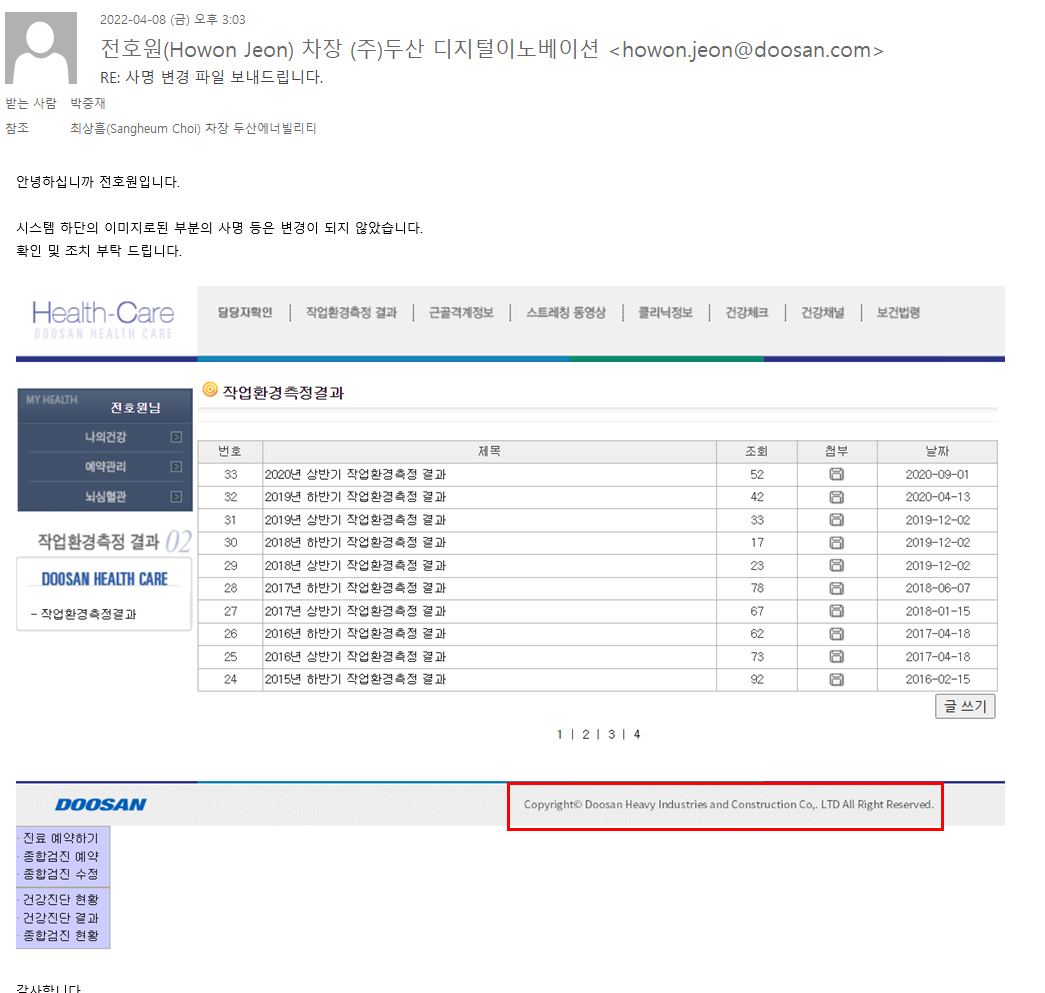Download attachment for row 28
The width and height of the screenshot is (1045, 993).
pyautogui.click(x=836, y=588)
